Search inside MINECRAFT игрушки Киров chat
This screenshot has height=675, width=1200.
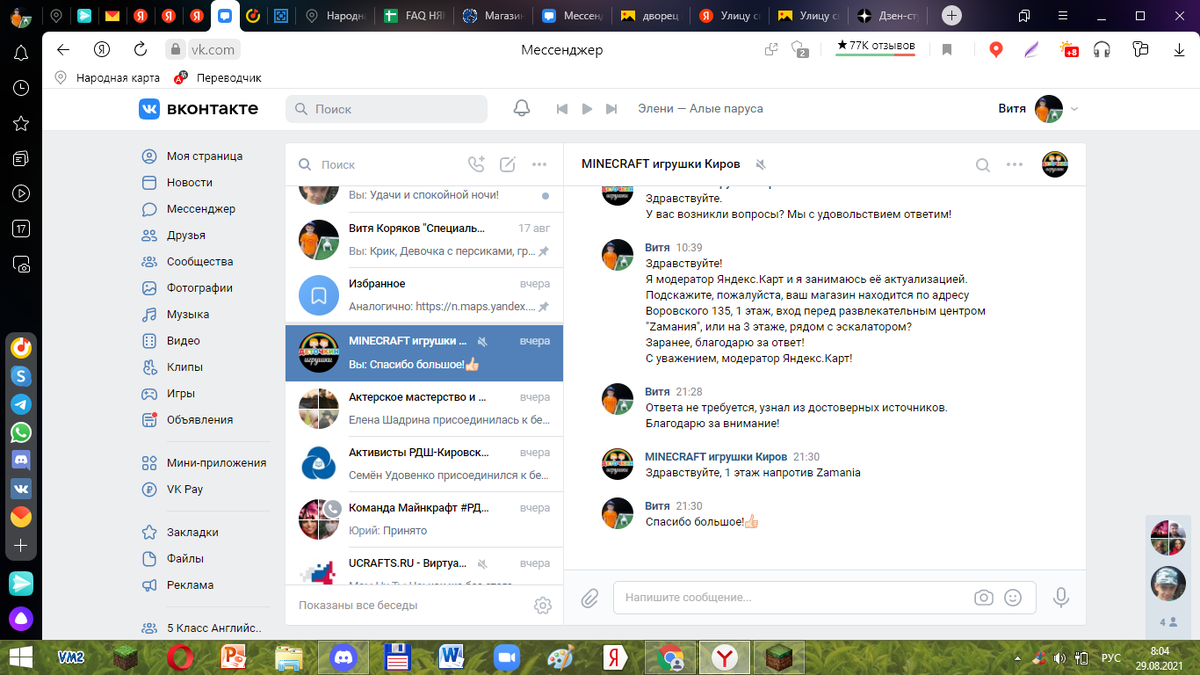click(x=983, y=165)
